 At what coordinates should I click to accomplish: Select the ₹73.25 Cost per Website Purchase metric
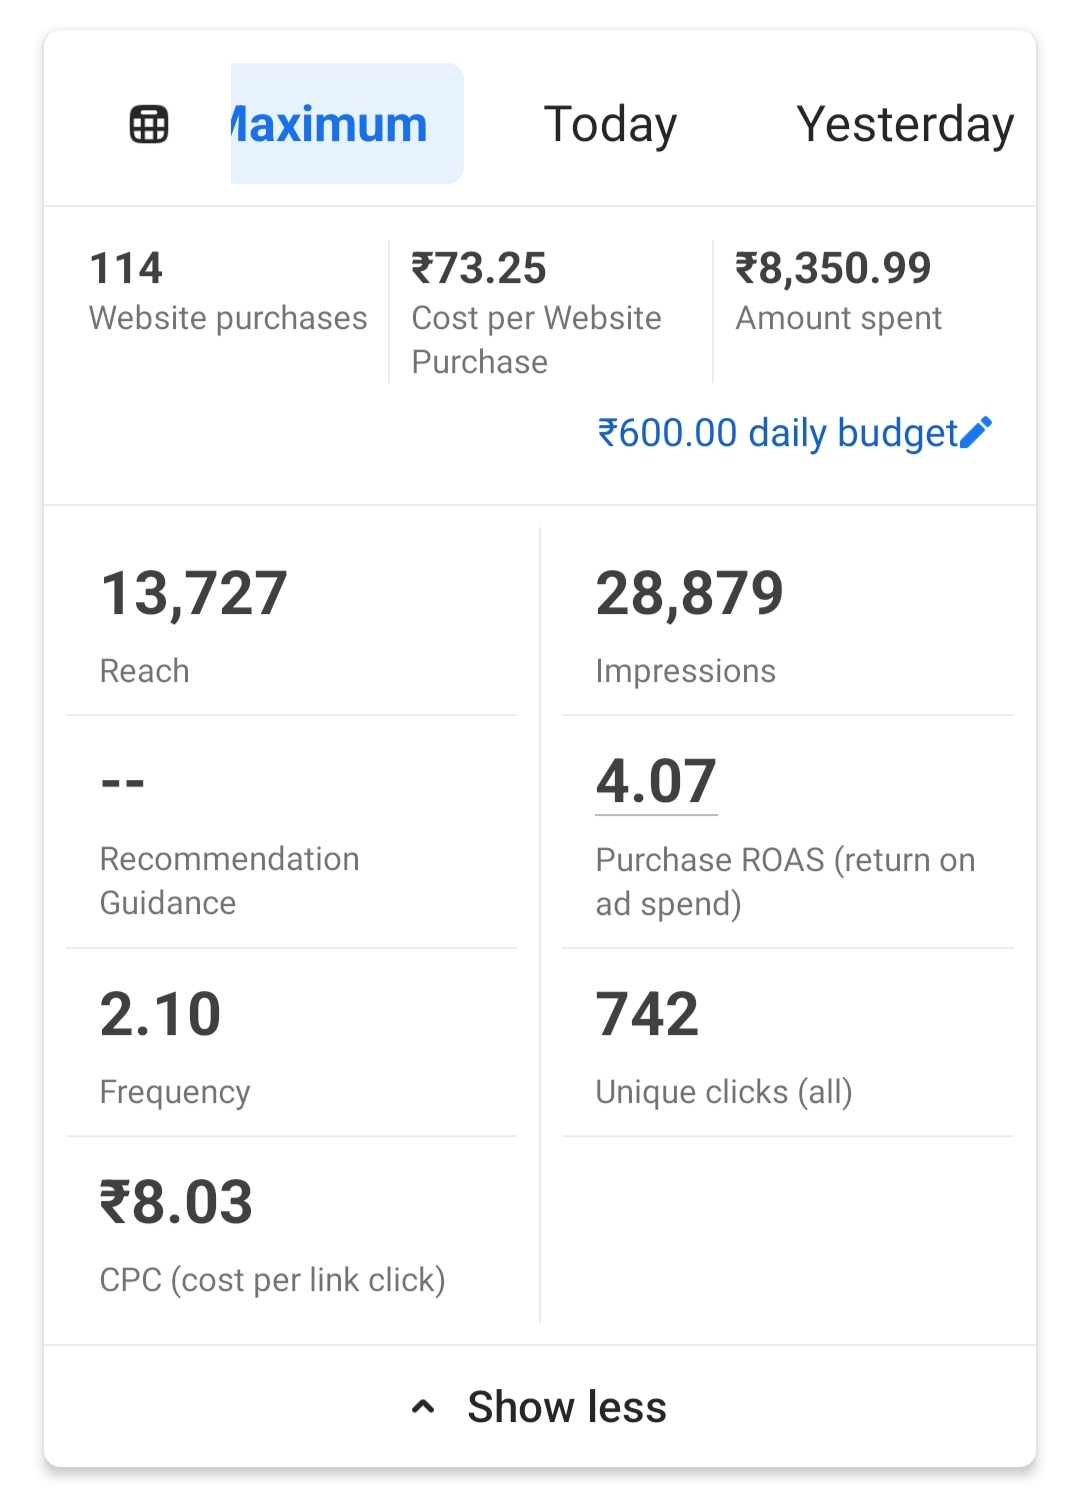coord(537,311)
